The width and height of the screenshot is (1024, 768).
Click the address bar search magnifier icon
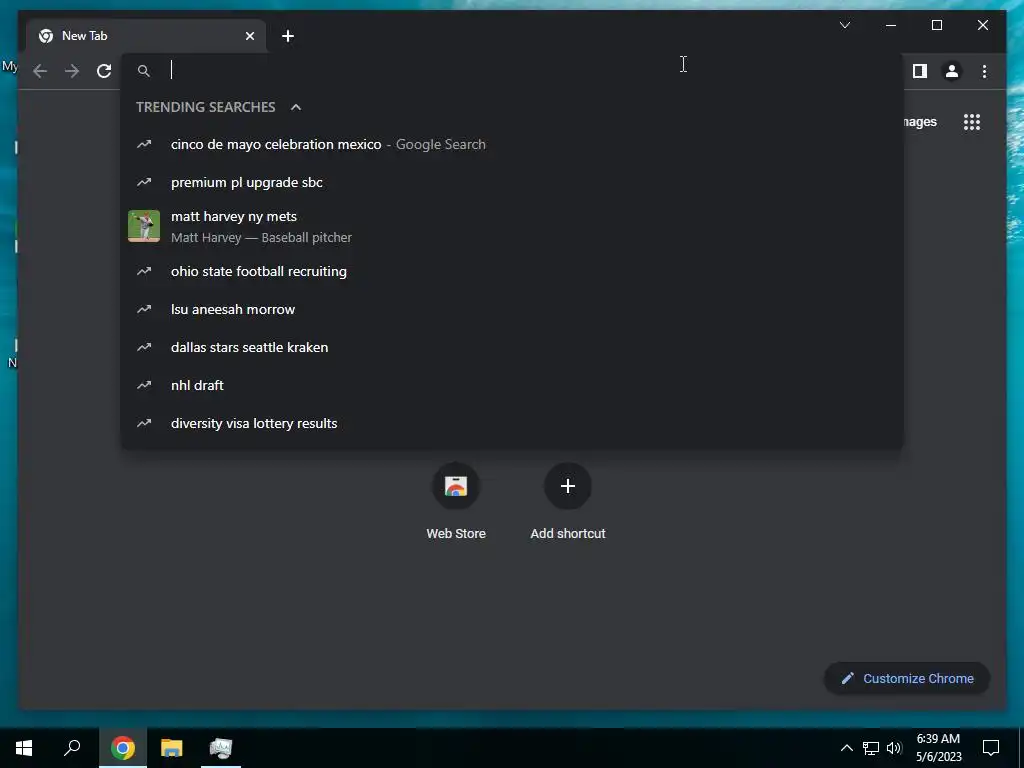144,71
